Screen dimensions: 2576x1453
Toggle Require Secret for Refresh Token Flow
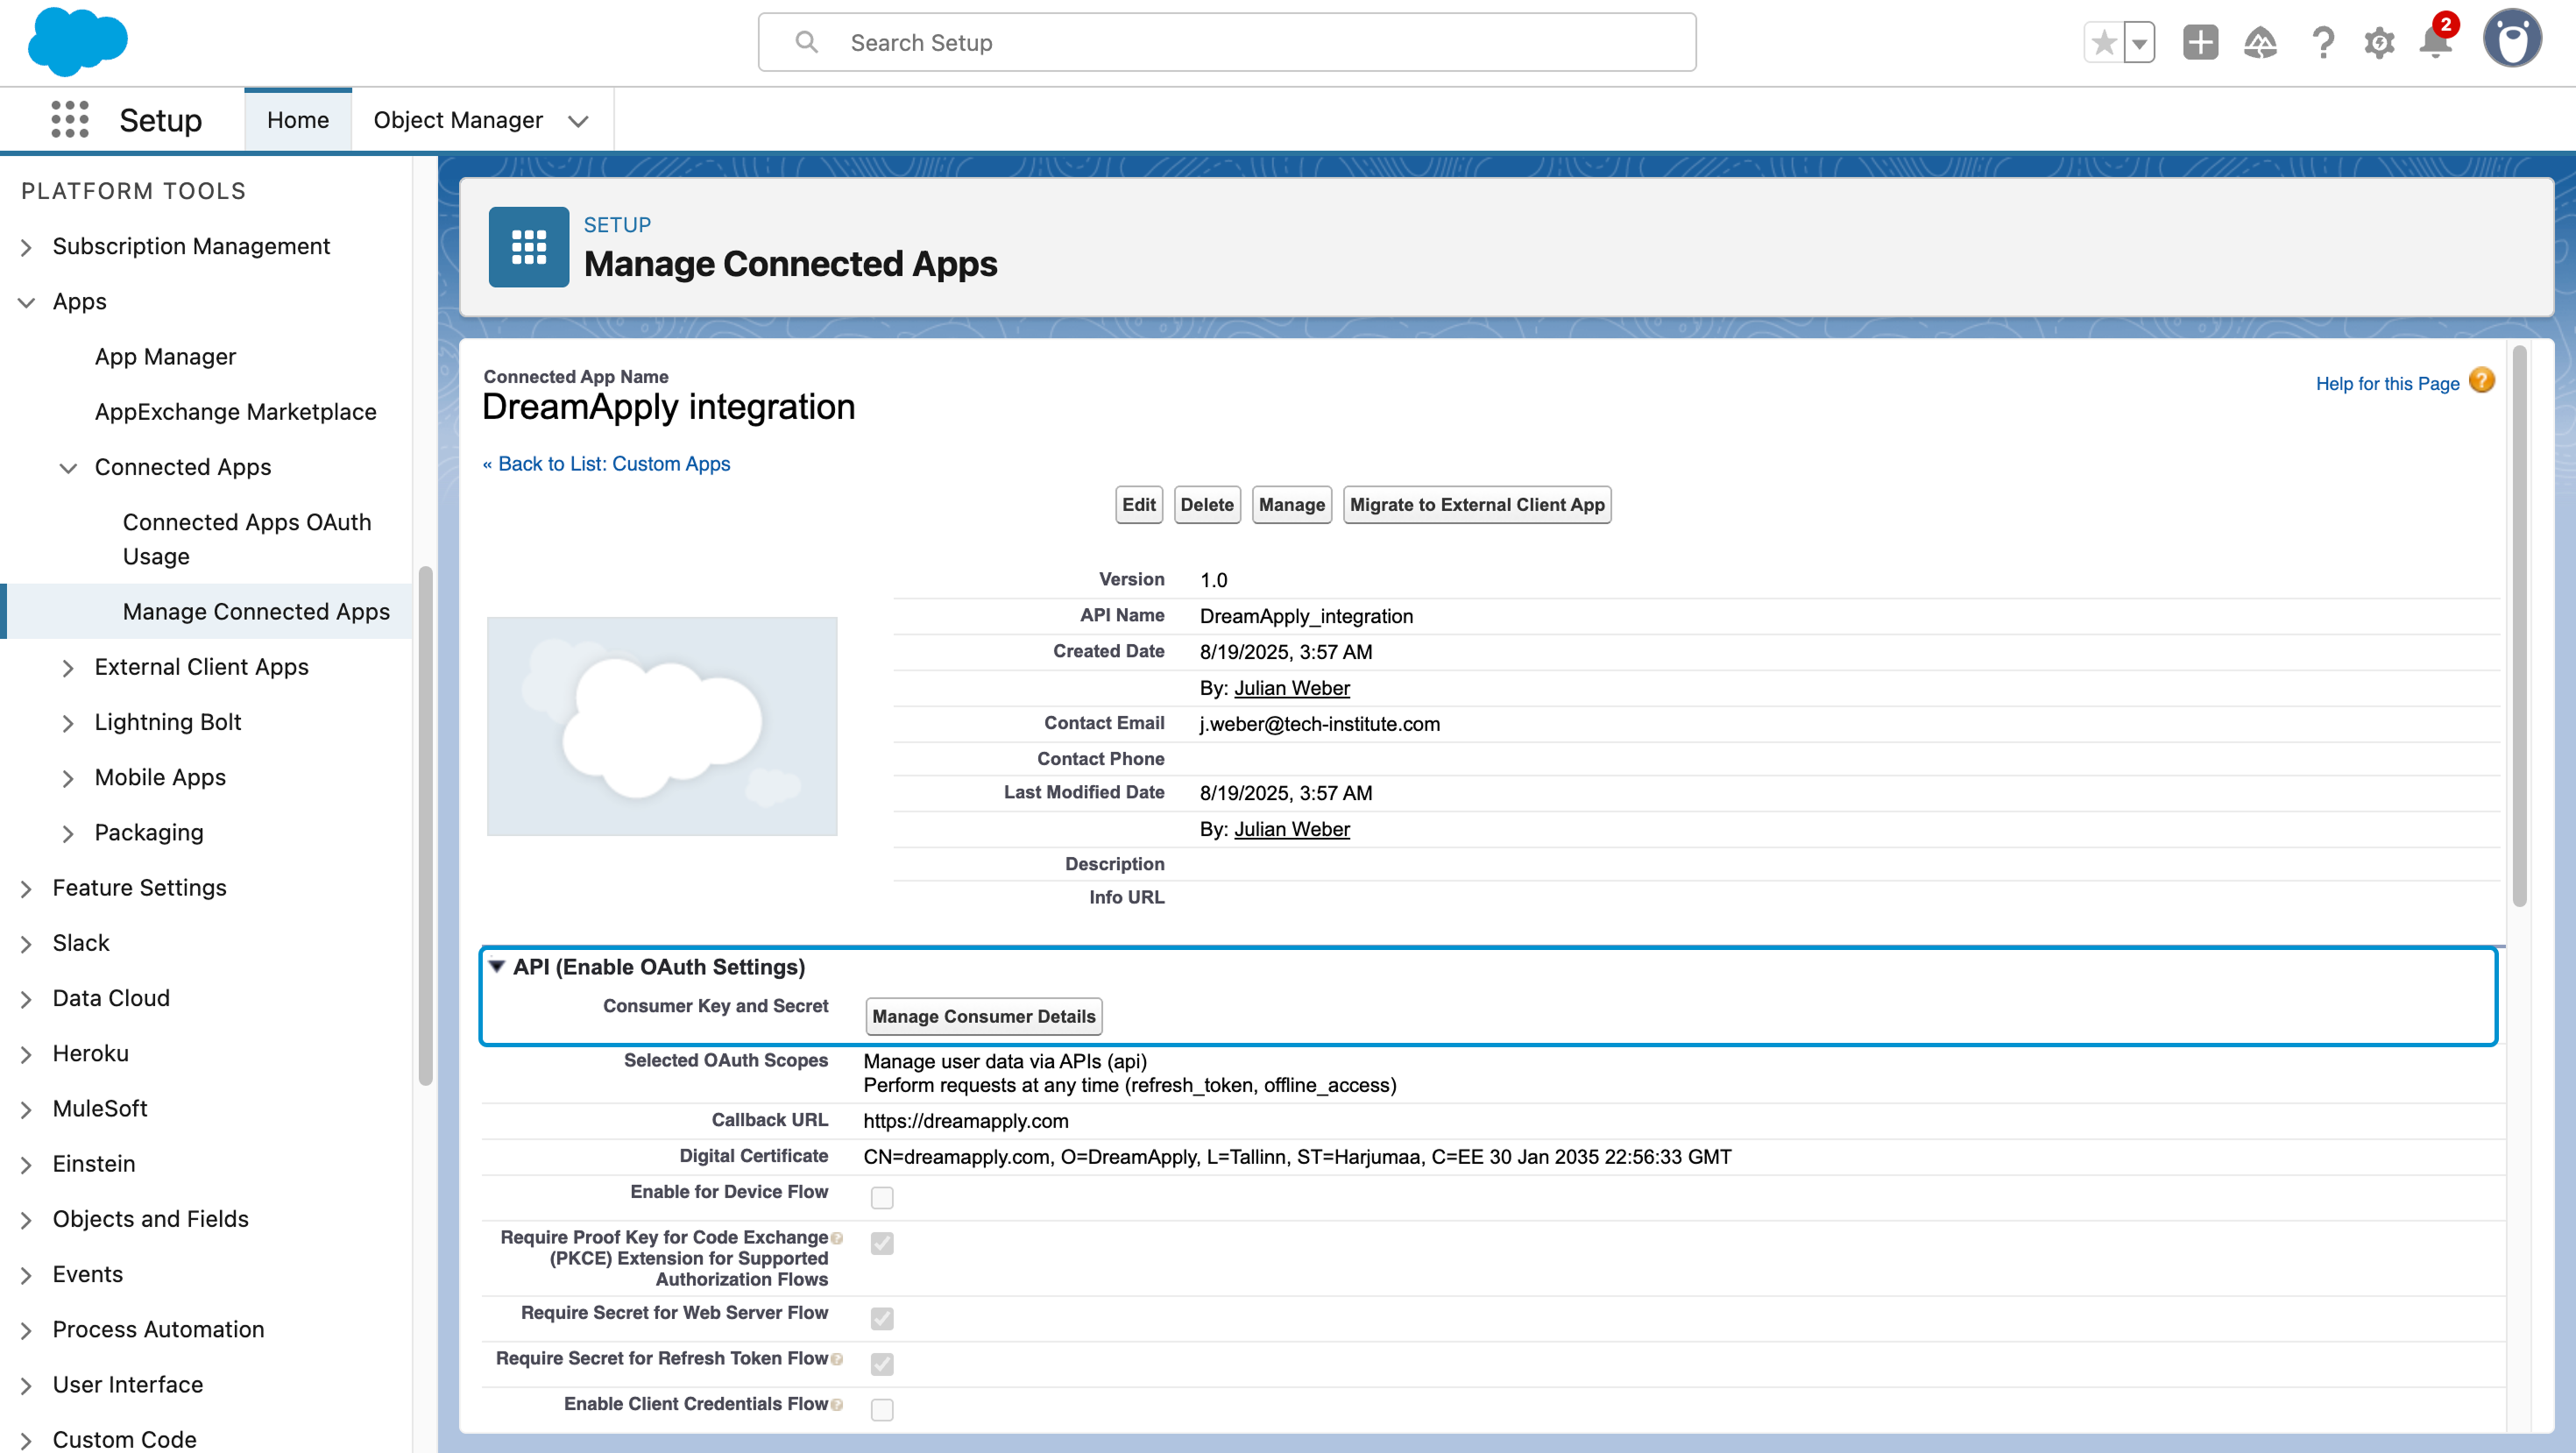click(882, 1364)
